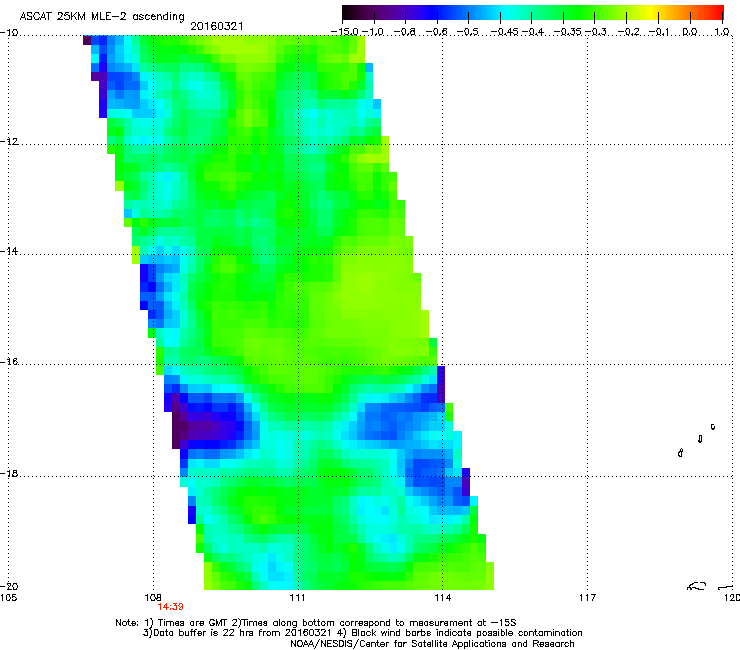The image size is (740, 650).
Task: Click the longitude label 108
Action: [x=153, y=598]
